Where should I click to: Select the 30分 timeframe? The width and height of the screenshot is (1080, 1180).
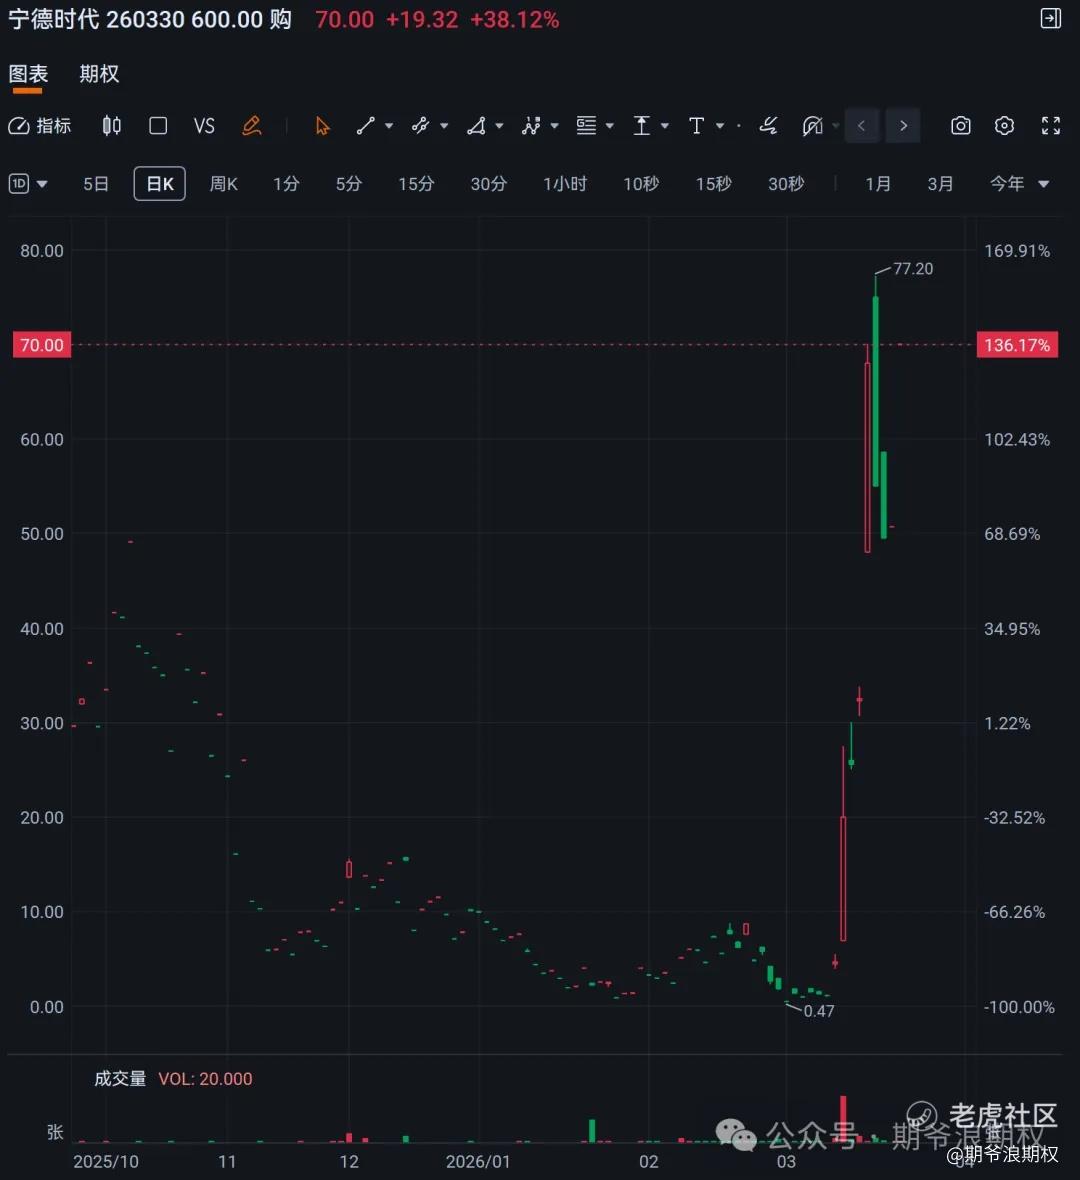pyautogui.click(x=488, y=184)
